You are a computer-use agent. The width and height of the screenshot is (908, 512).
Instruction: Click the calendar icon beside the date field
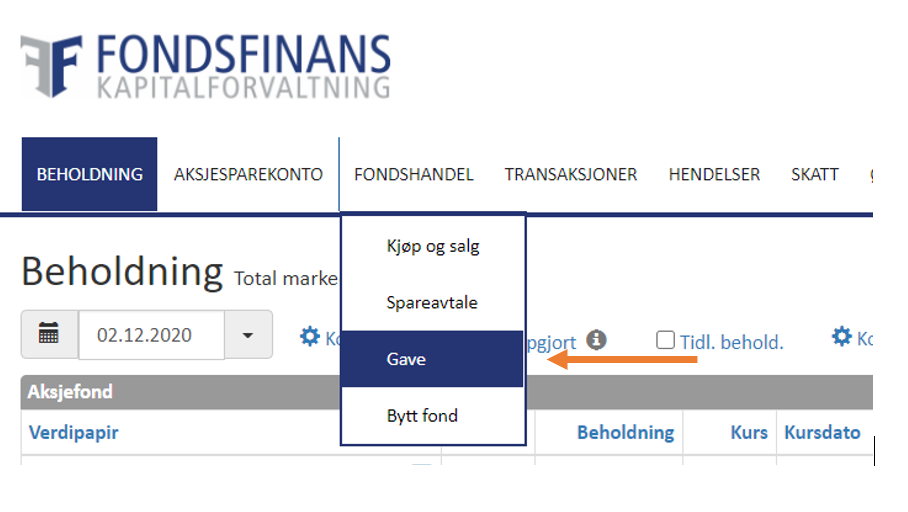click(x=49, y=334)
